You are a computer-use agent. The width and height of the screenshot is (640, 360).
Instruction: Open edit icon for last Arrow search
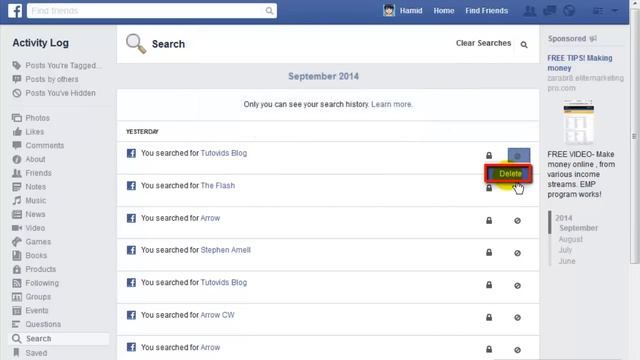pos(518,350)
